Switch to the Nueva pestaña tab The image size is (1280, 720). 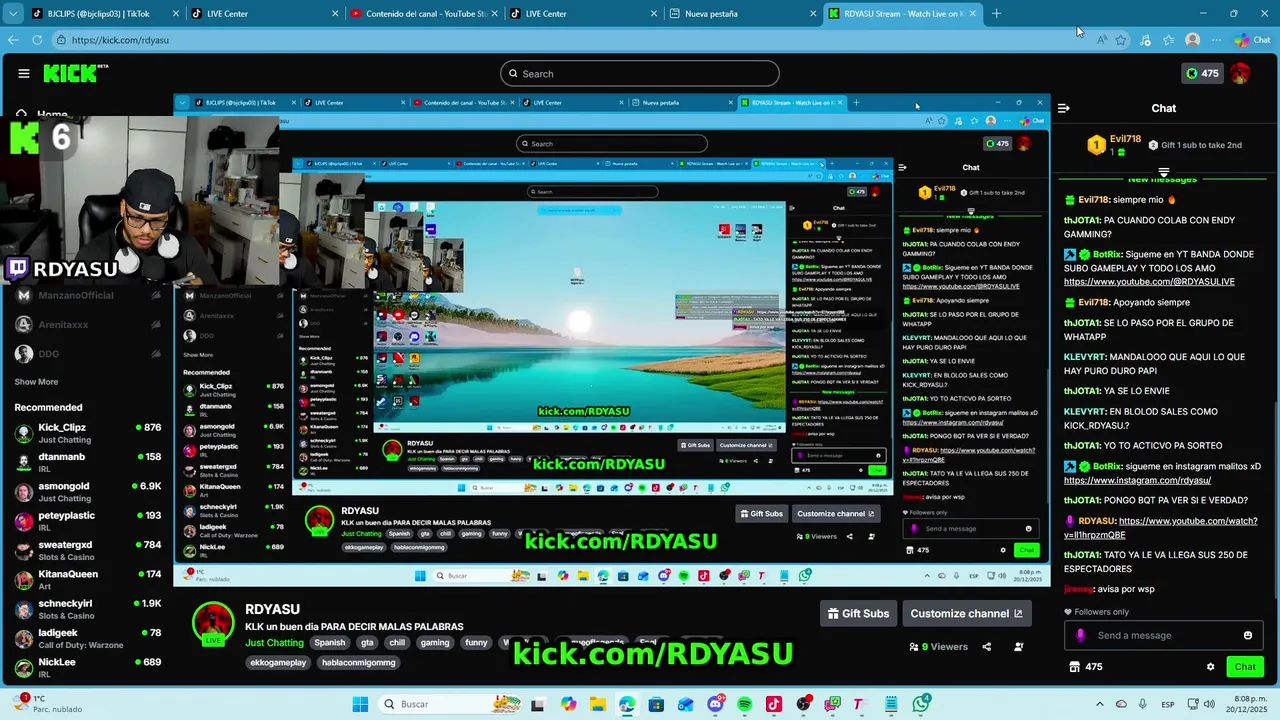tap(742, 14)
